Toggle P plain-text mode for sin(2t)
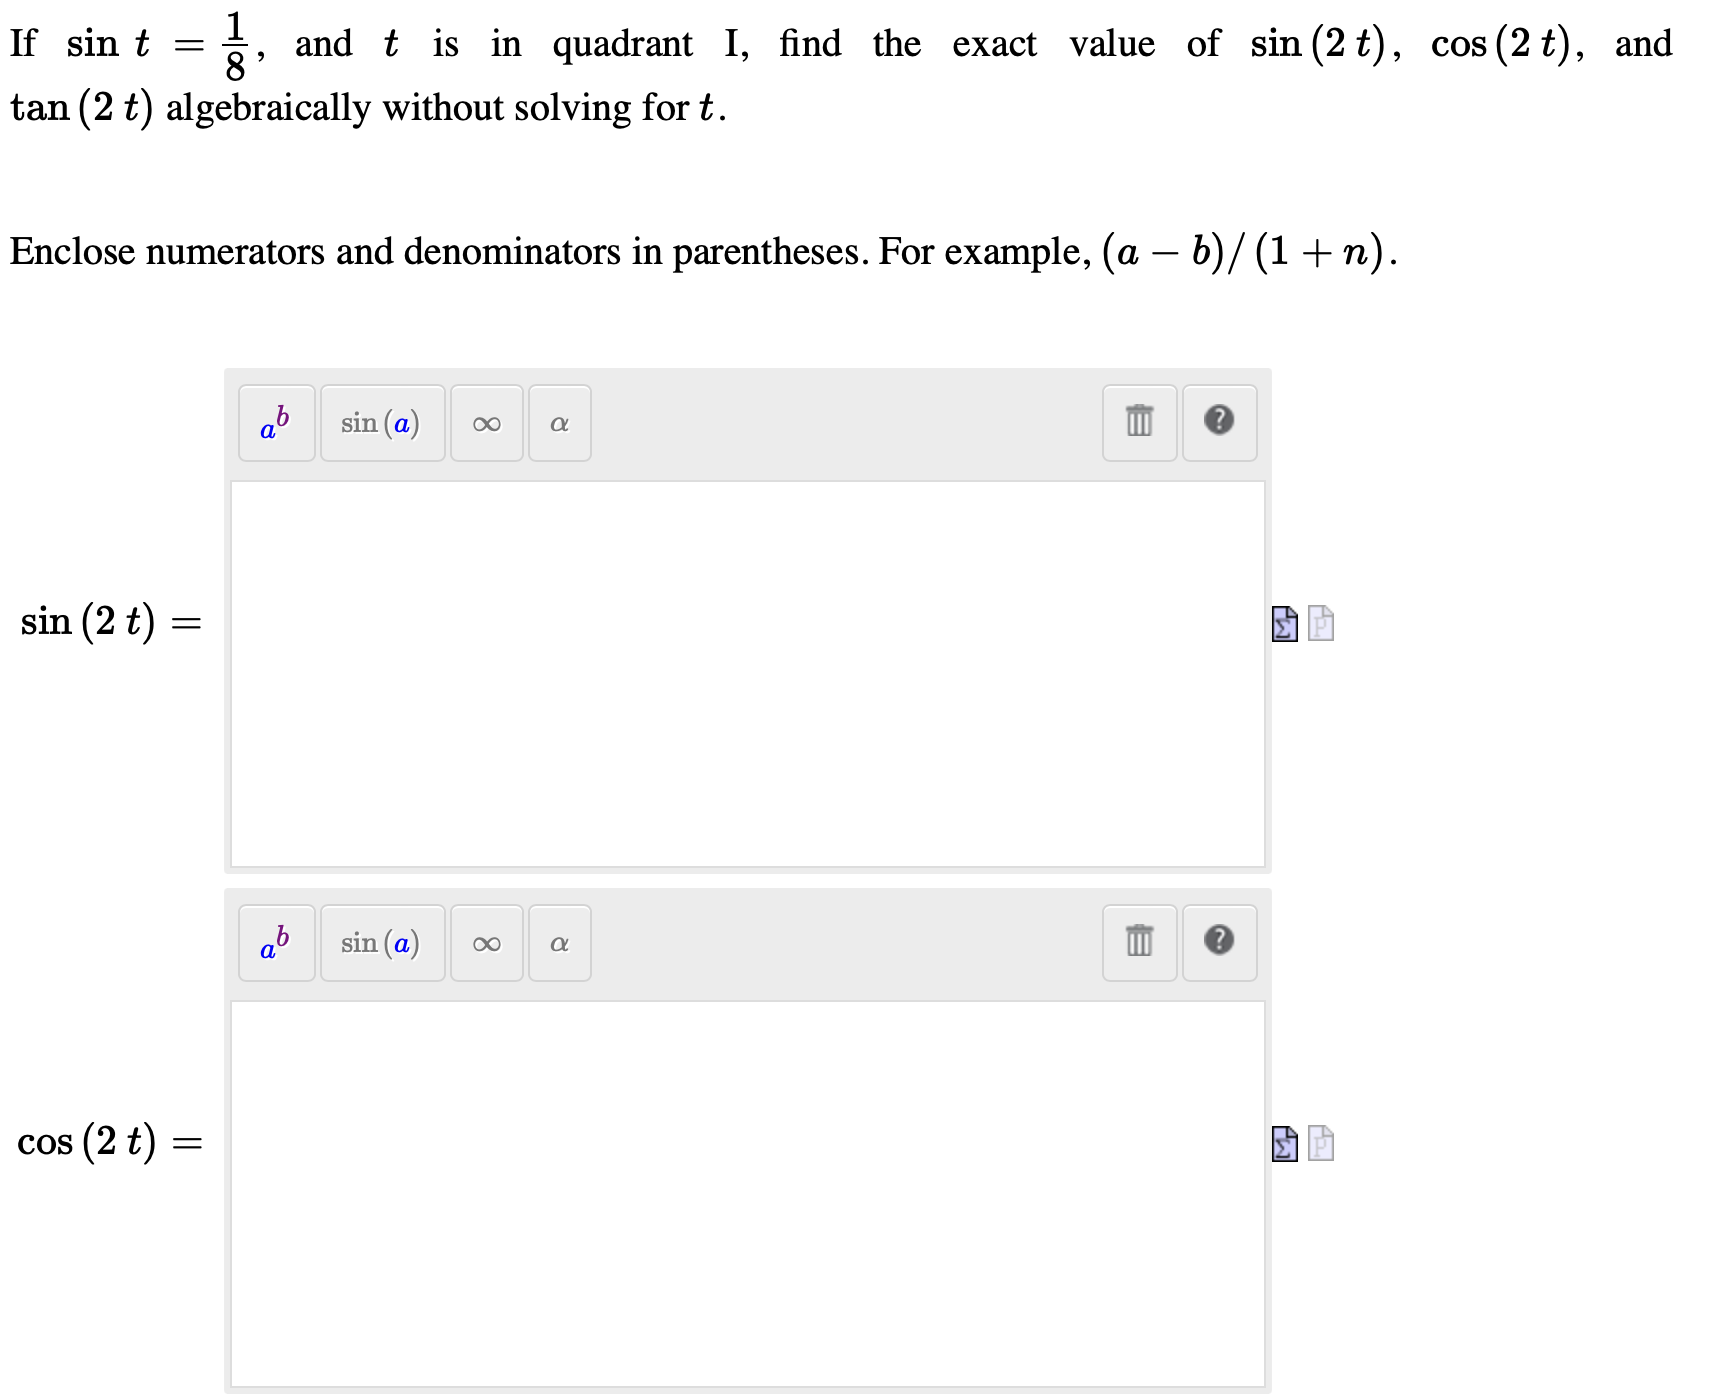 (x=1320, y=622)
